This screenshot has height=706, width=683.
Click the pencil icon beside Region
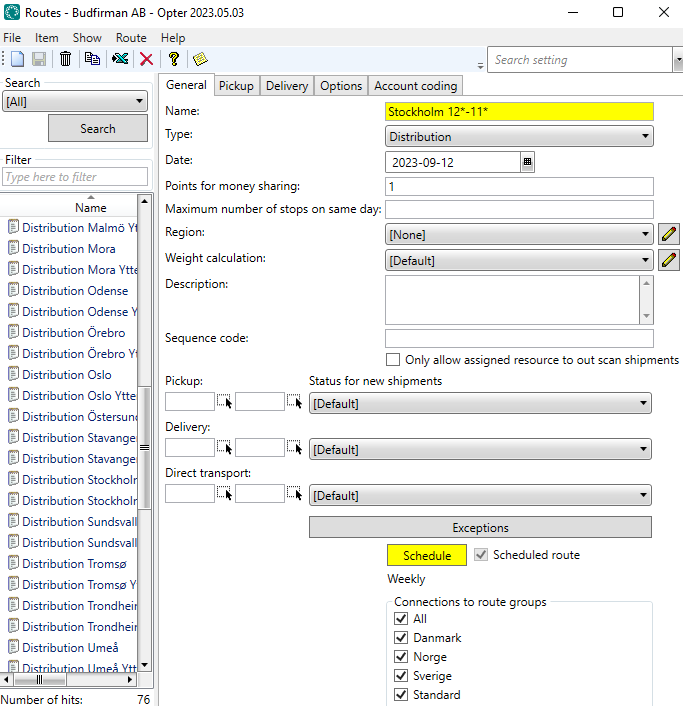[670, 235]
